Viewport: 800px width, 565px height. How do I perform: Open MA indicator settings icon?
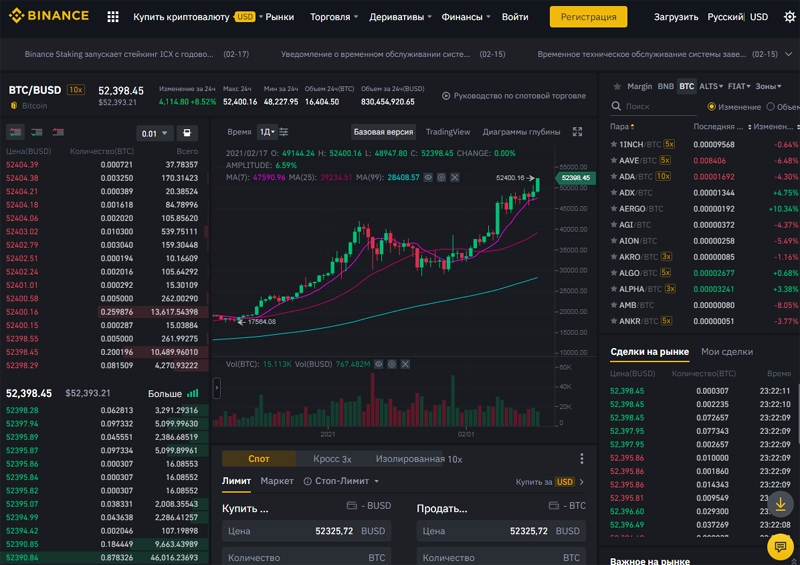tap(441, 178)
